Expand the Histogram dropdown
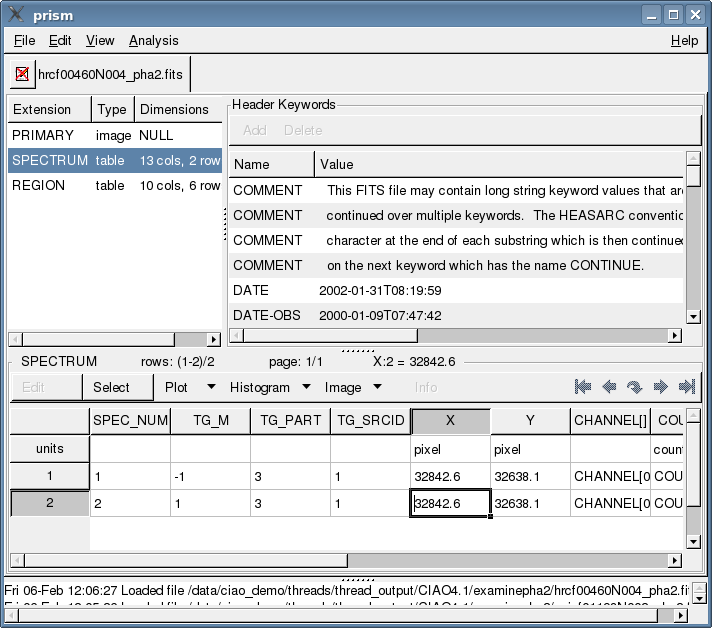712x628 pixels. (268, 387)
